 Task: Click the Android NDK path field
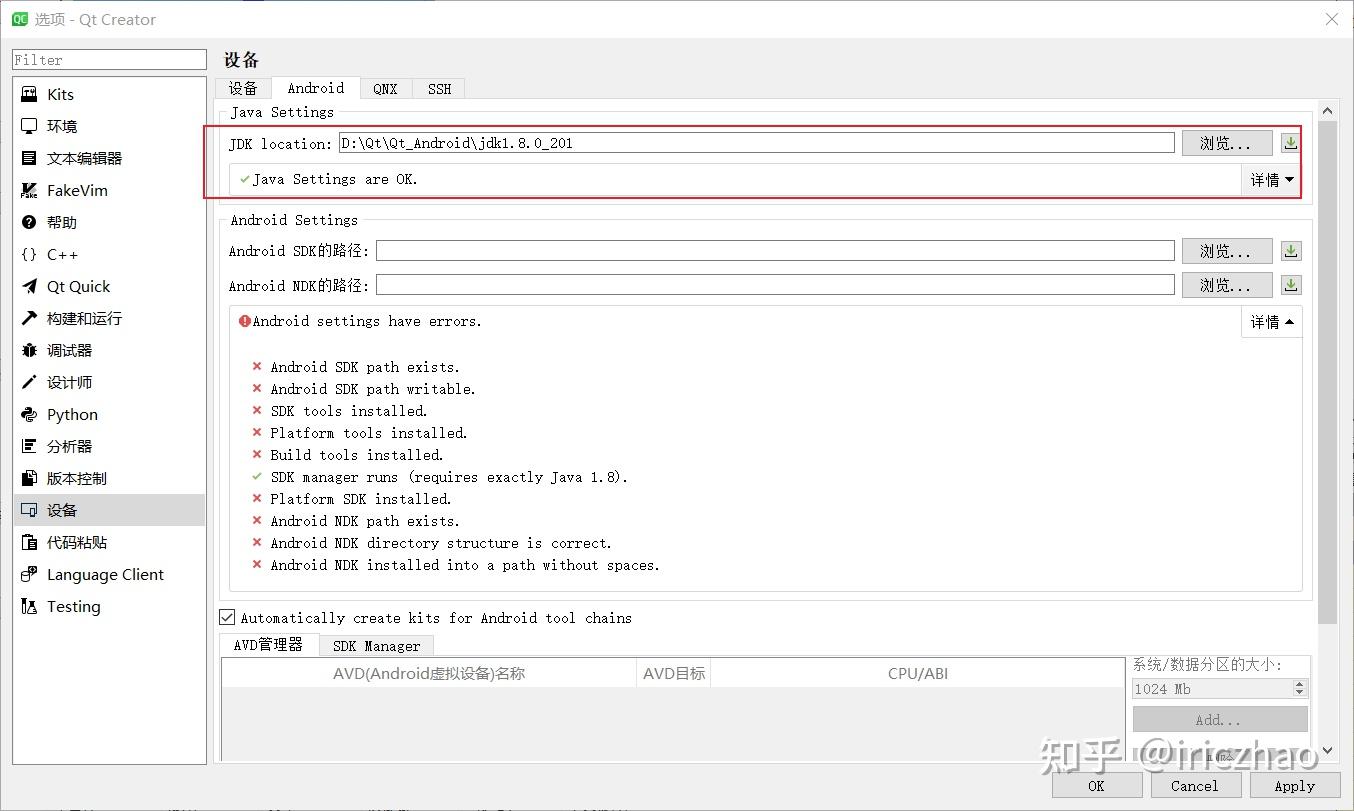click(x=775, y=285)
